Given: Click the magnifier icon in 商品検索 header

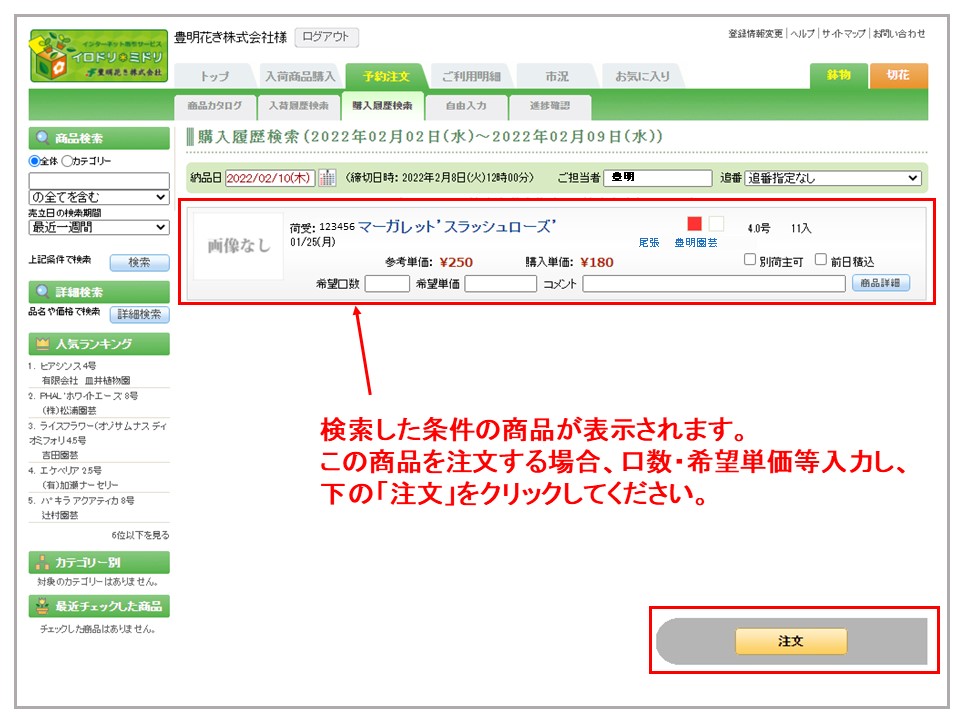Looking at the screenshot, I should (43, 139).
